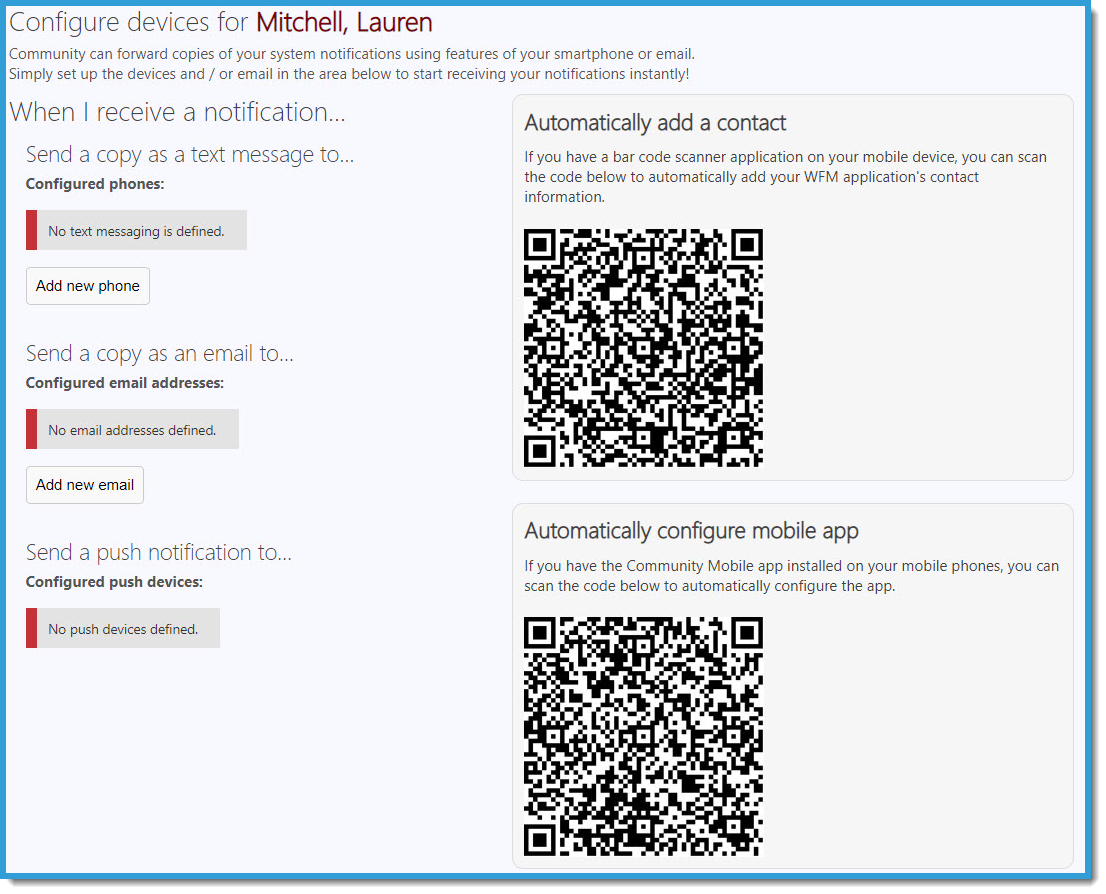The image size is (1106, 894).
Task: Click the 'Configured email addresses:' label
Action: pos(125,383)
